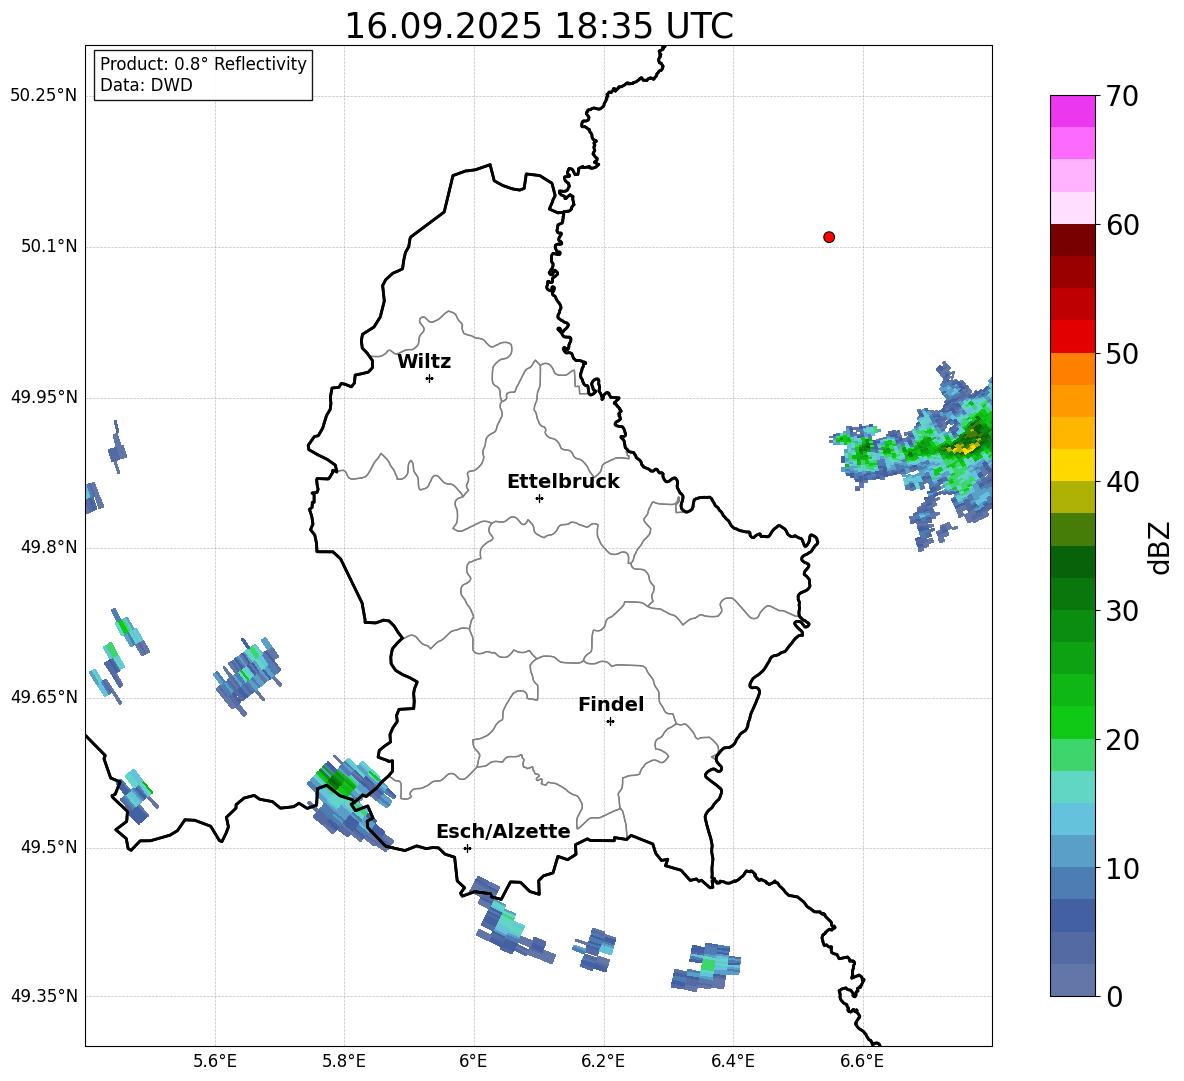Click the Product and Data info box
Viewport: 1184px width, 1081px height.
203,75
